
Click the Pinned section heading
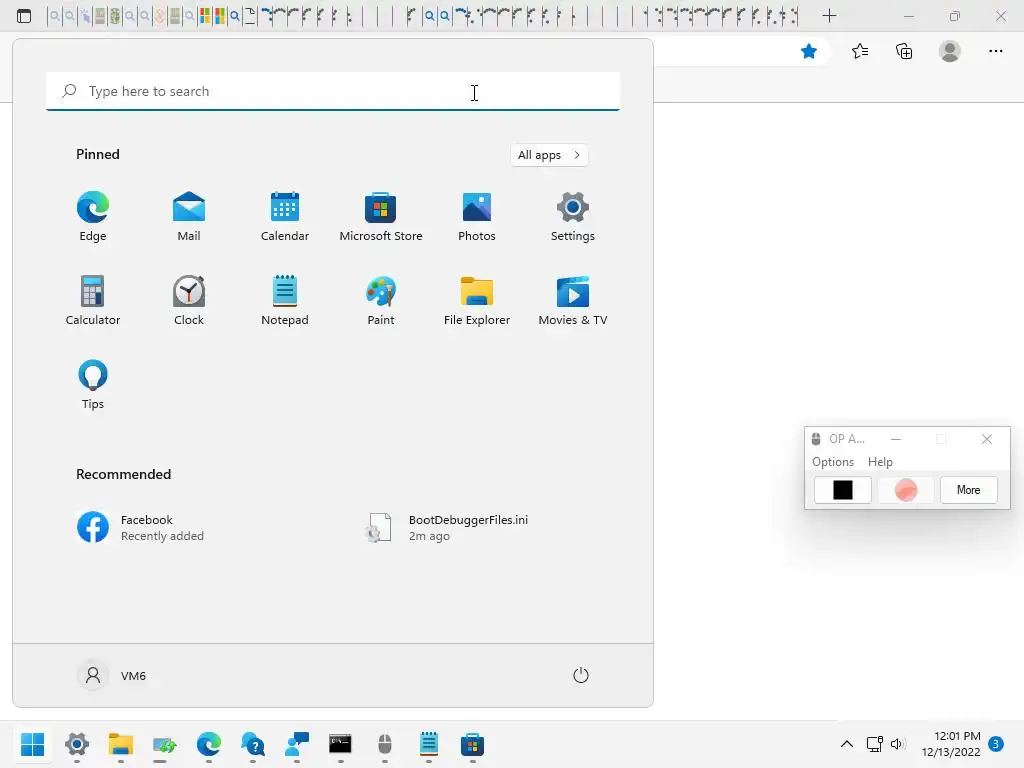(x=98, y=154)
